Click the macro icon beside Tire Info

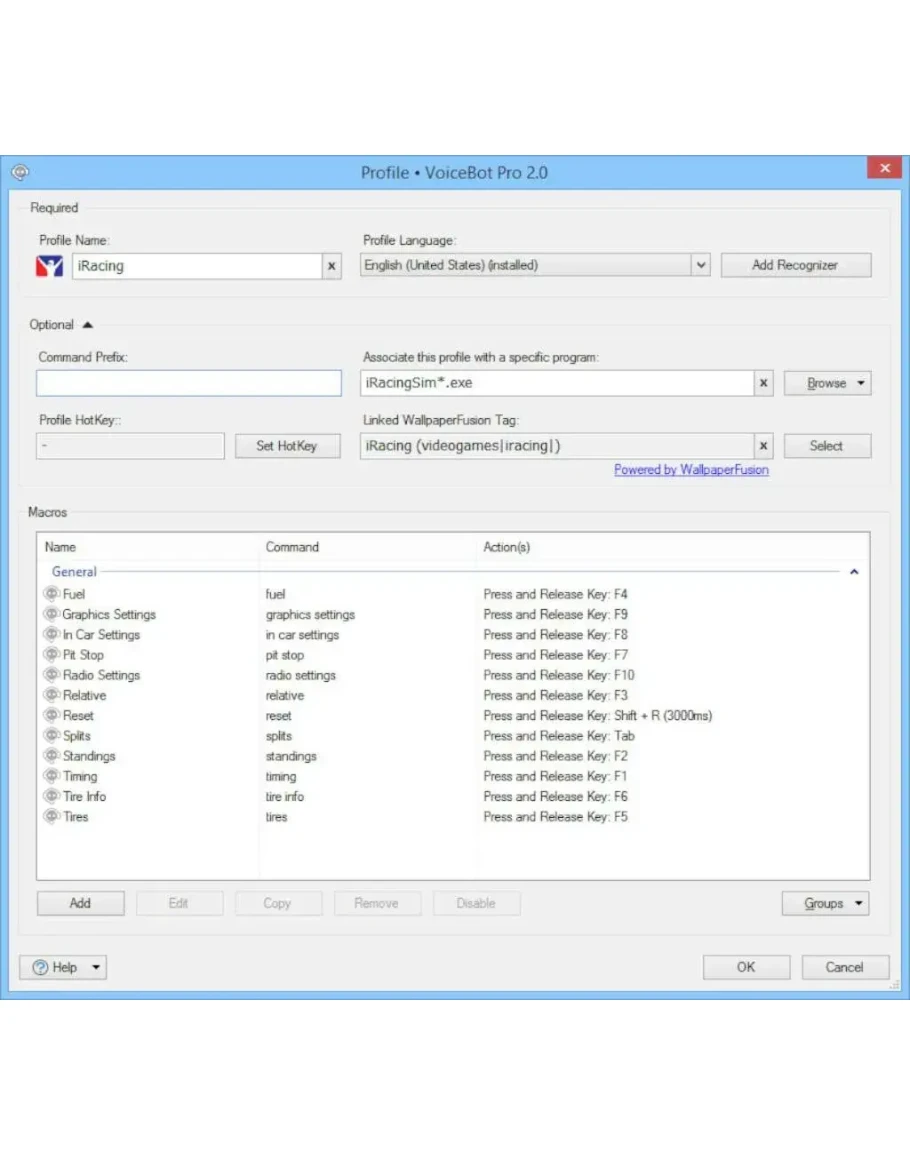click(x=52, y=796)
